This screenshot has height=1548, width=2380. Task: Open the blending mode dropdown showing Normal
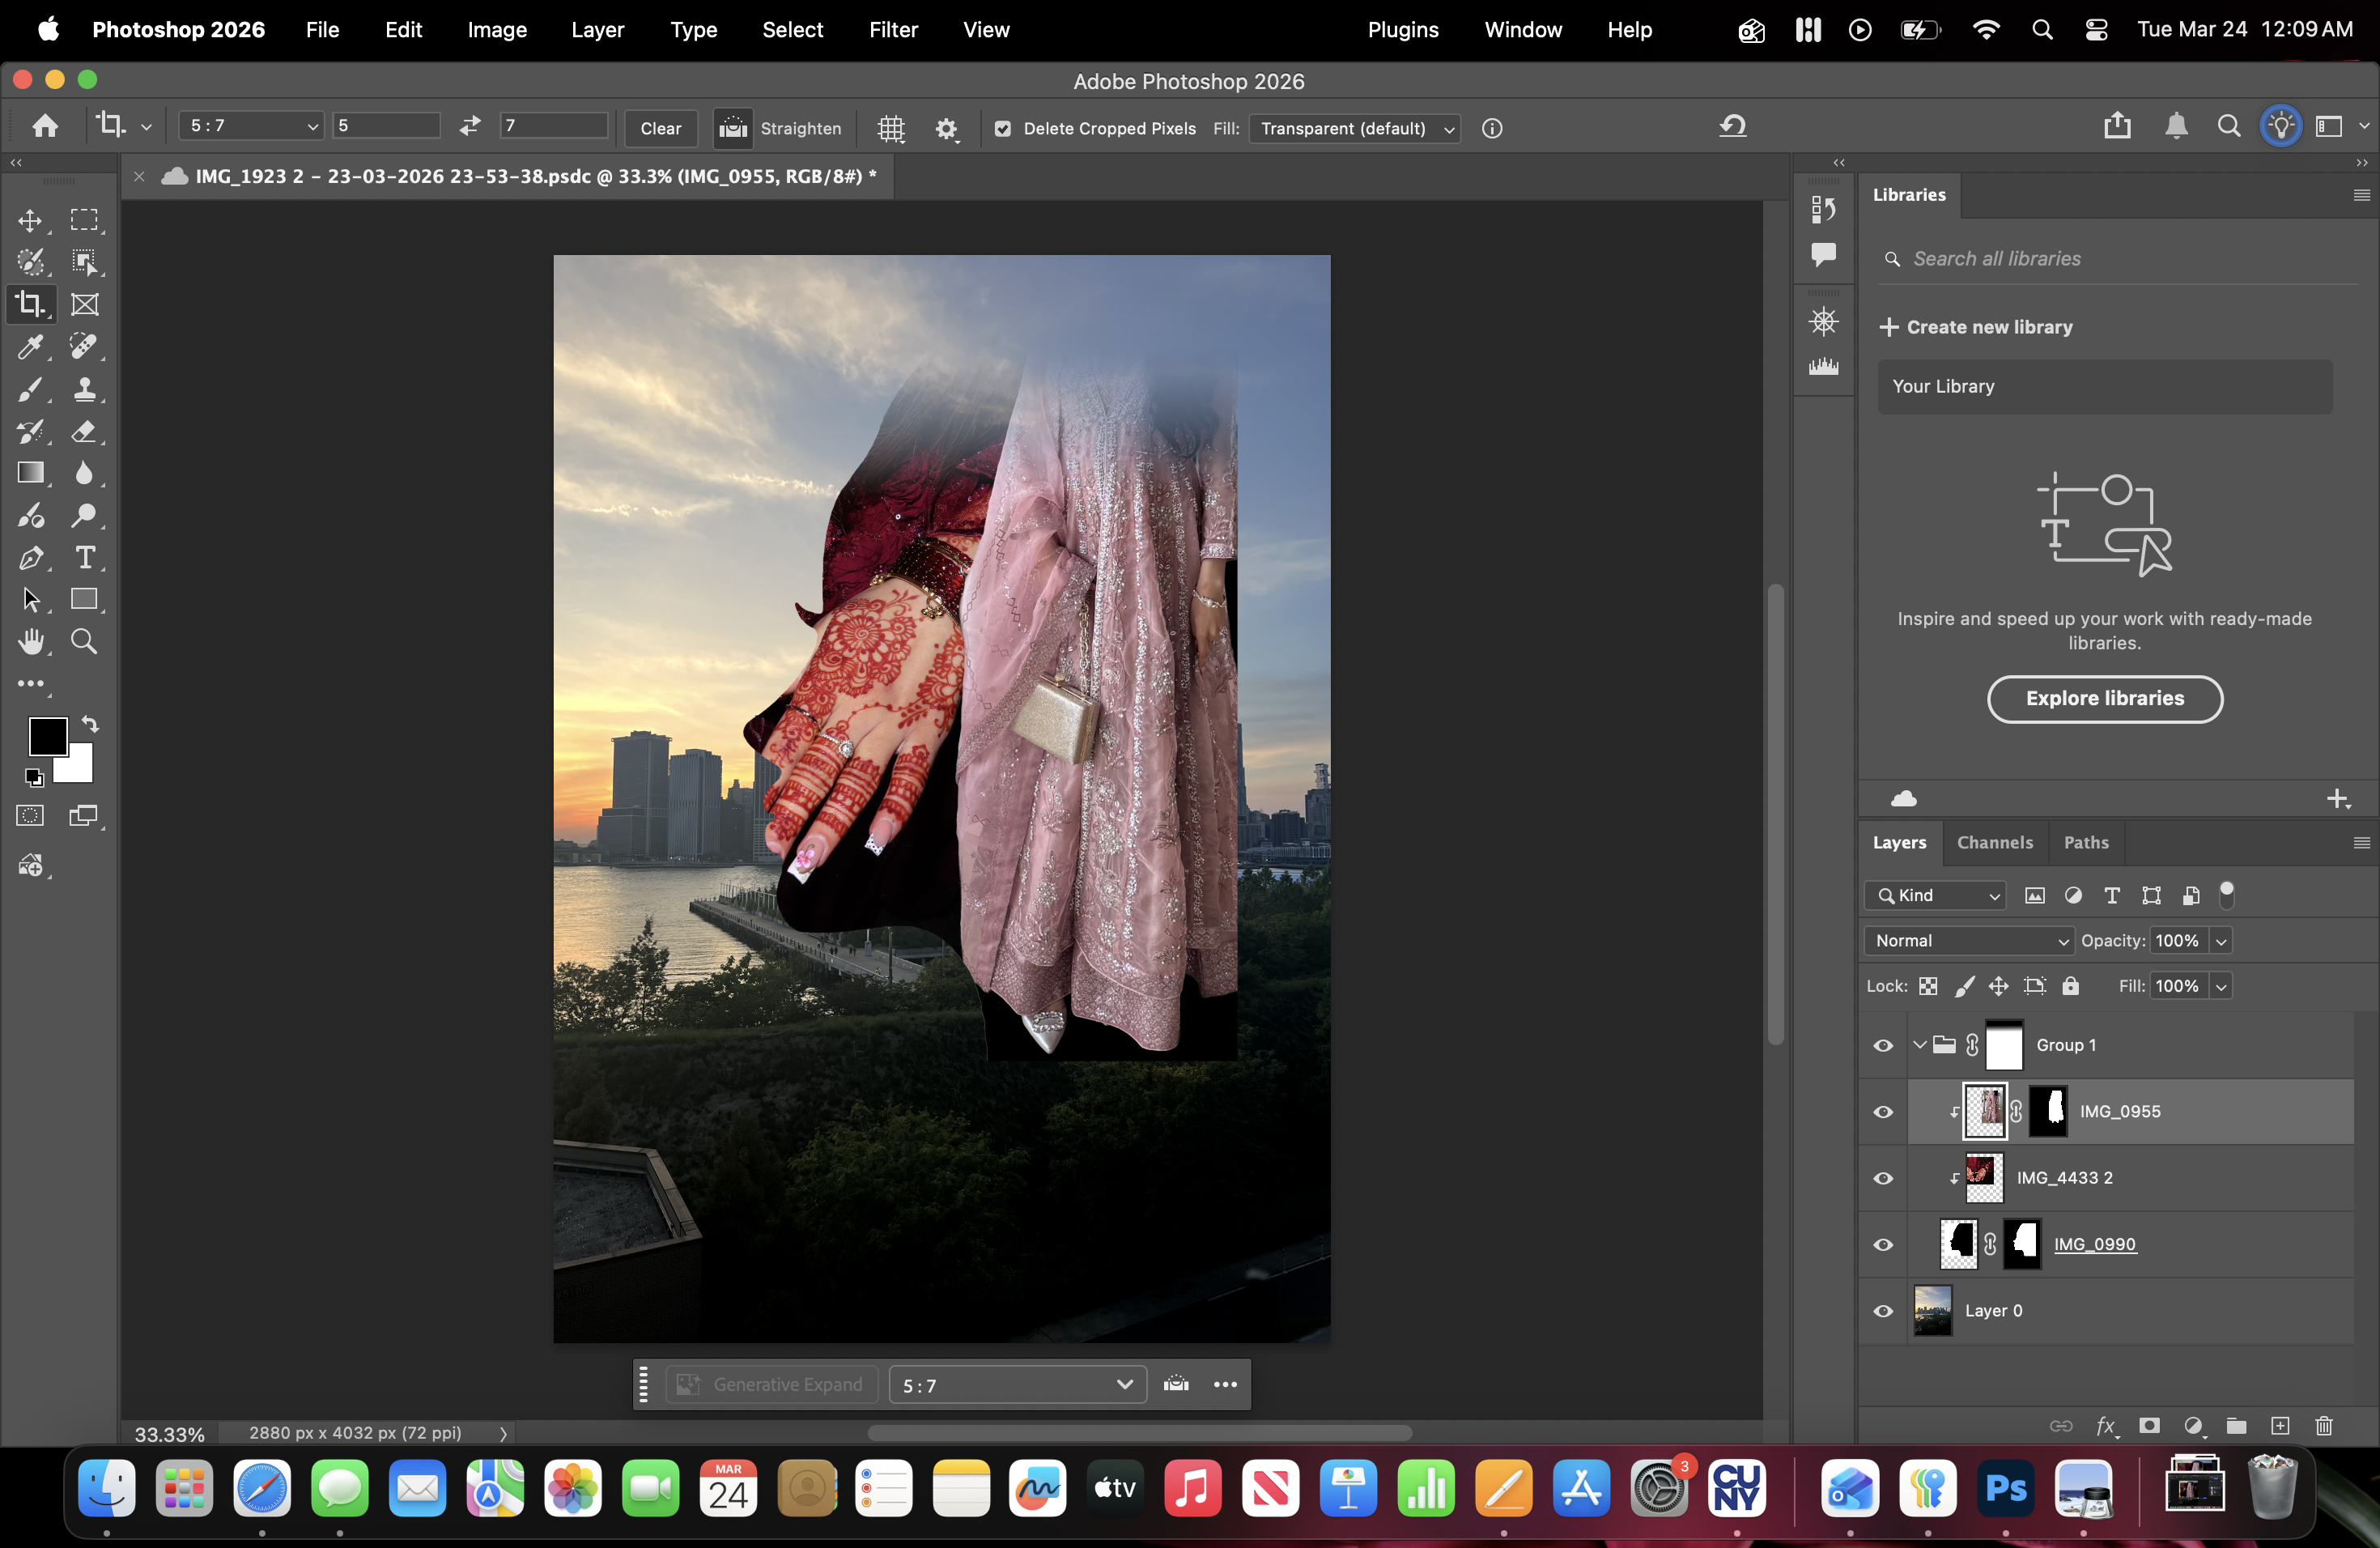pyautogui.click(x=1968, y=940)
